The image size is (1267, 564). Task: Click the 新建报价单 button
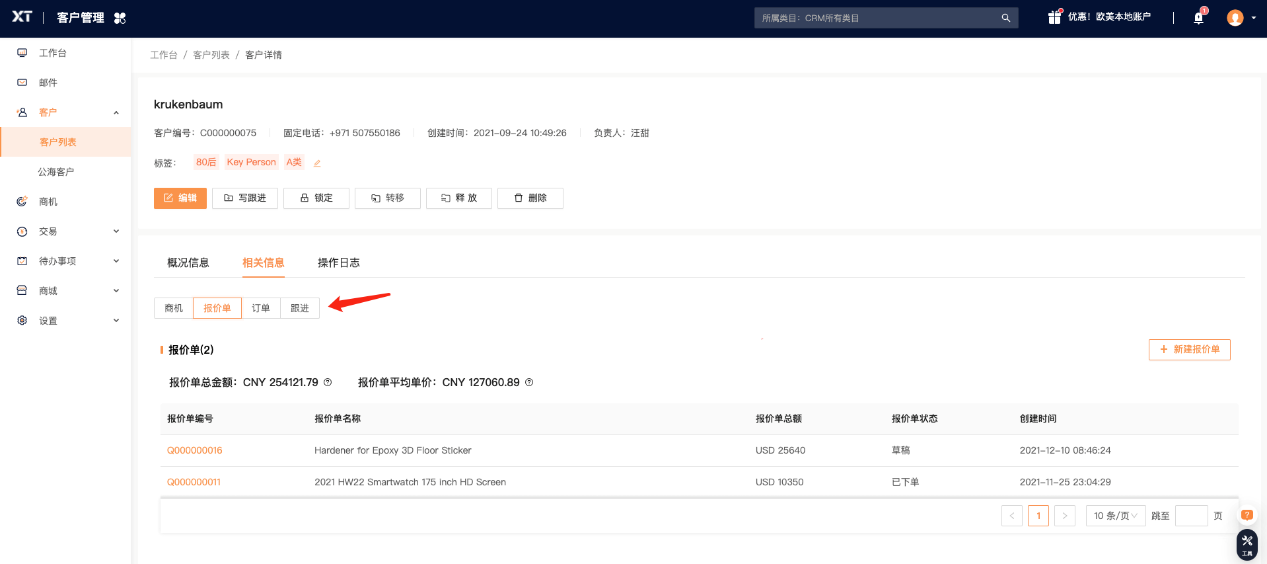(1190, 349)
